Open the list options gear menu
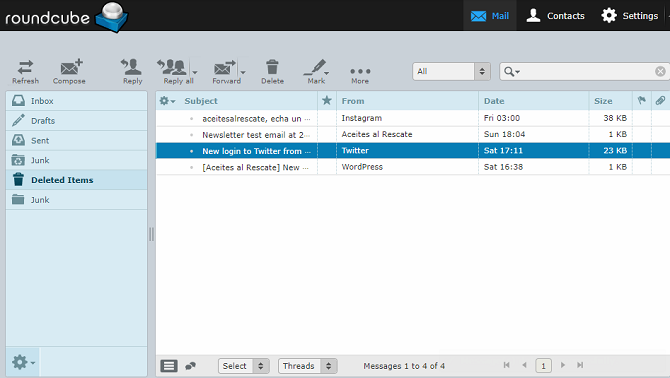Image resolution: width=670 pixels, height=378 pixels. (x=167, y=101)
